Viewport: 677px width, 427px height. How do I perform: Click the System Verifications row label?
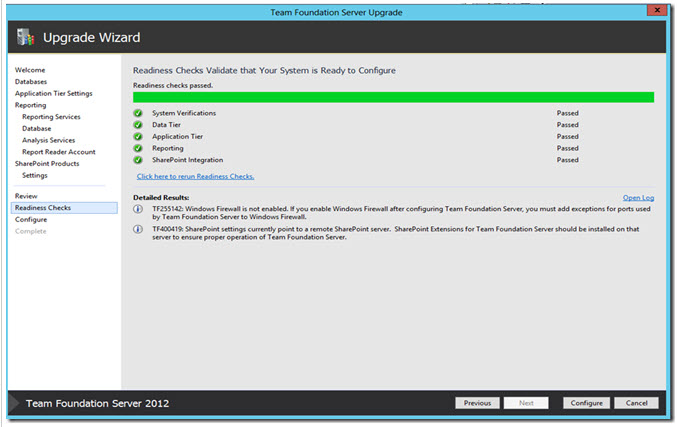tap(184, 113)
